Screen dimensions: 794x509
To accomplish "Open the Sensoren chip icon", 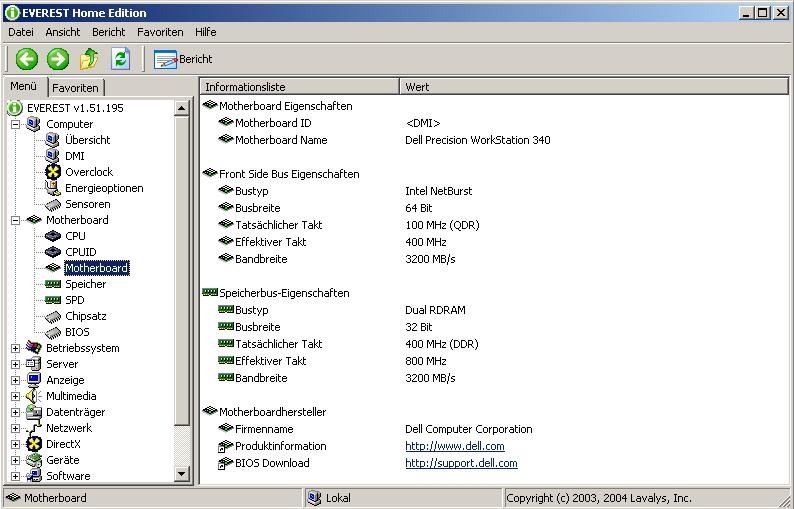I will [x=53, y=205].
